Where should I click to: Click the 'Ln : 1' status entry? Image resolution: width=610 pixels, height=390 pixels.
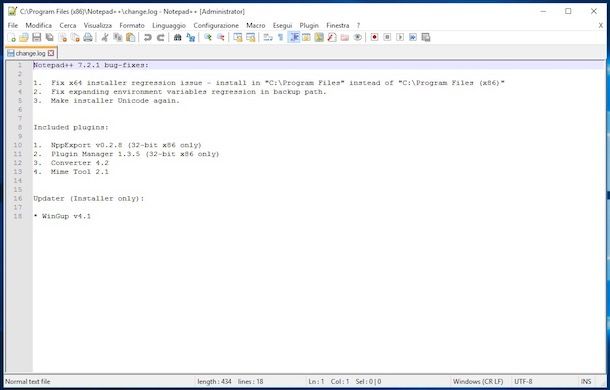316,381
